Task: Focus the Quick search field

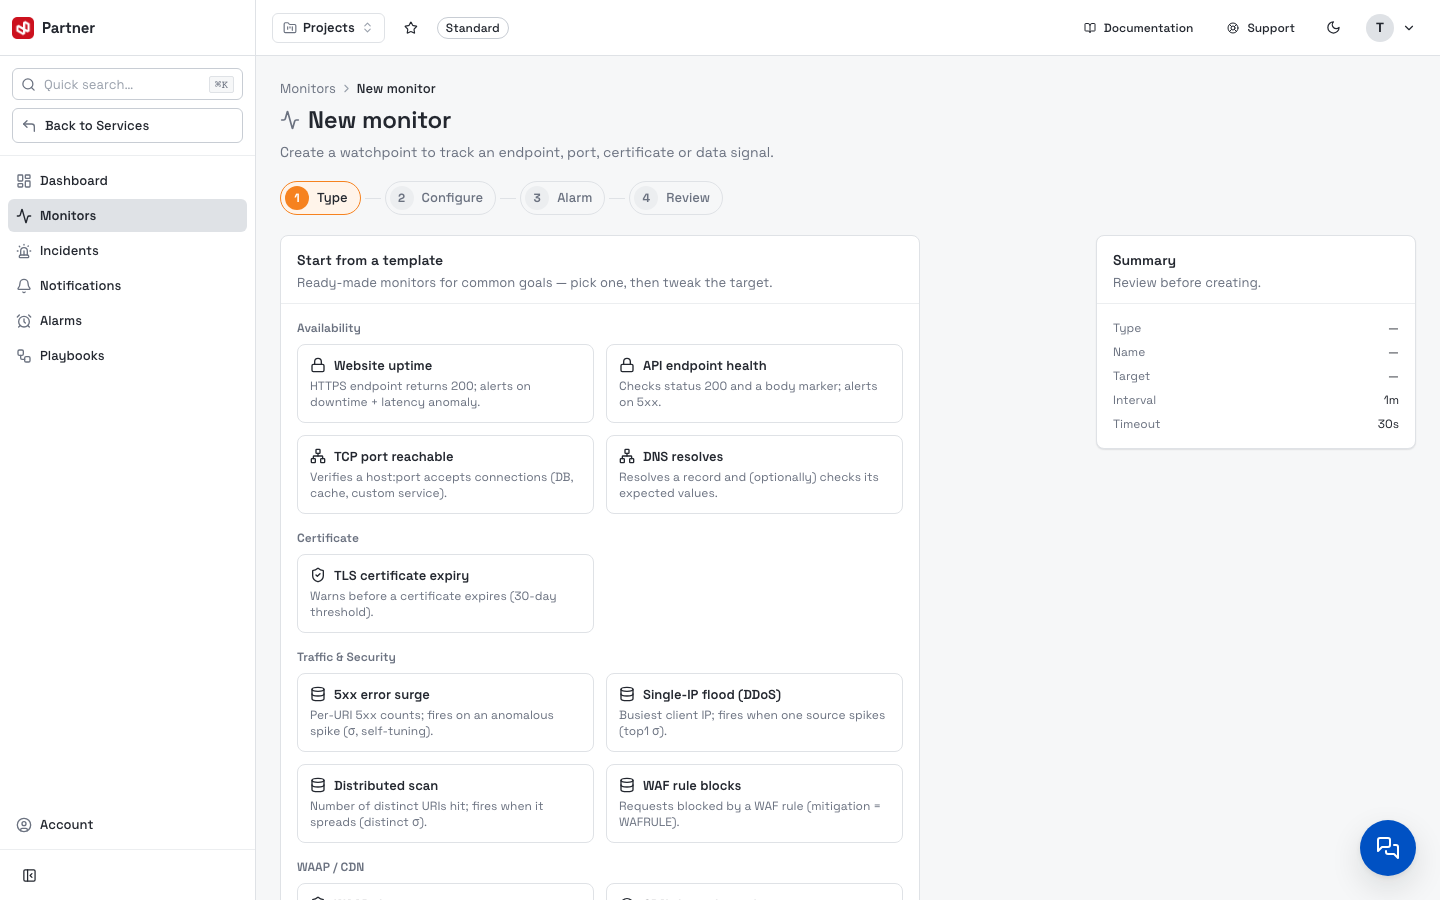Action: pos(127,85)
